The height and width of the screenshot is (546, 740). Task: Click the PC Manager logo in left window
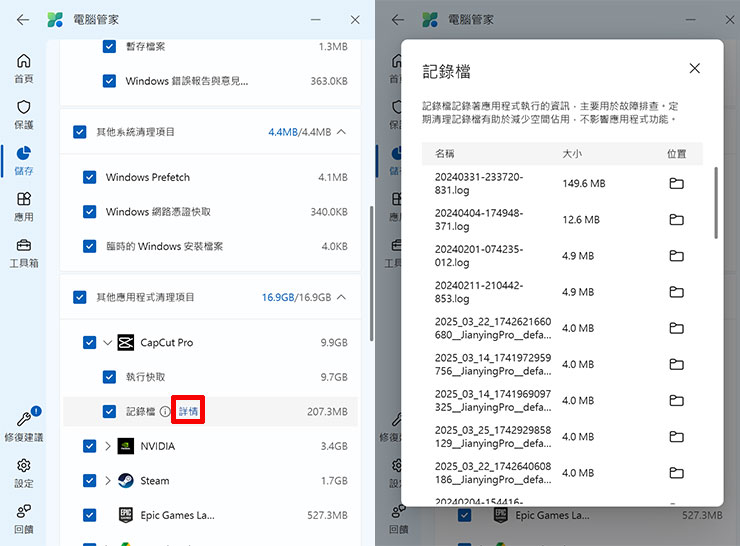tap(55, 20)
